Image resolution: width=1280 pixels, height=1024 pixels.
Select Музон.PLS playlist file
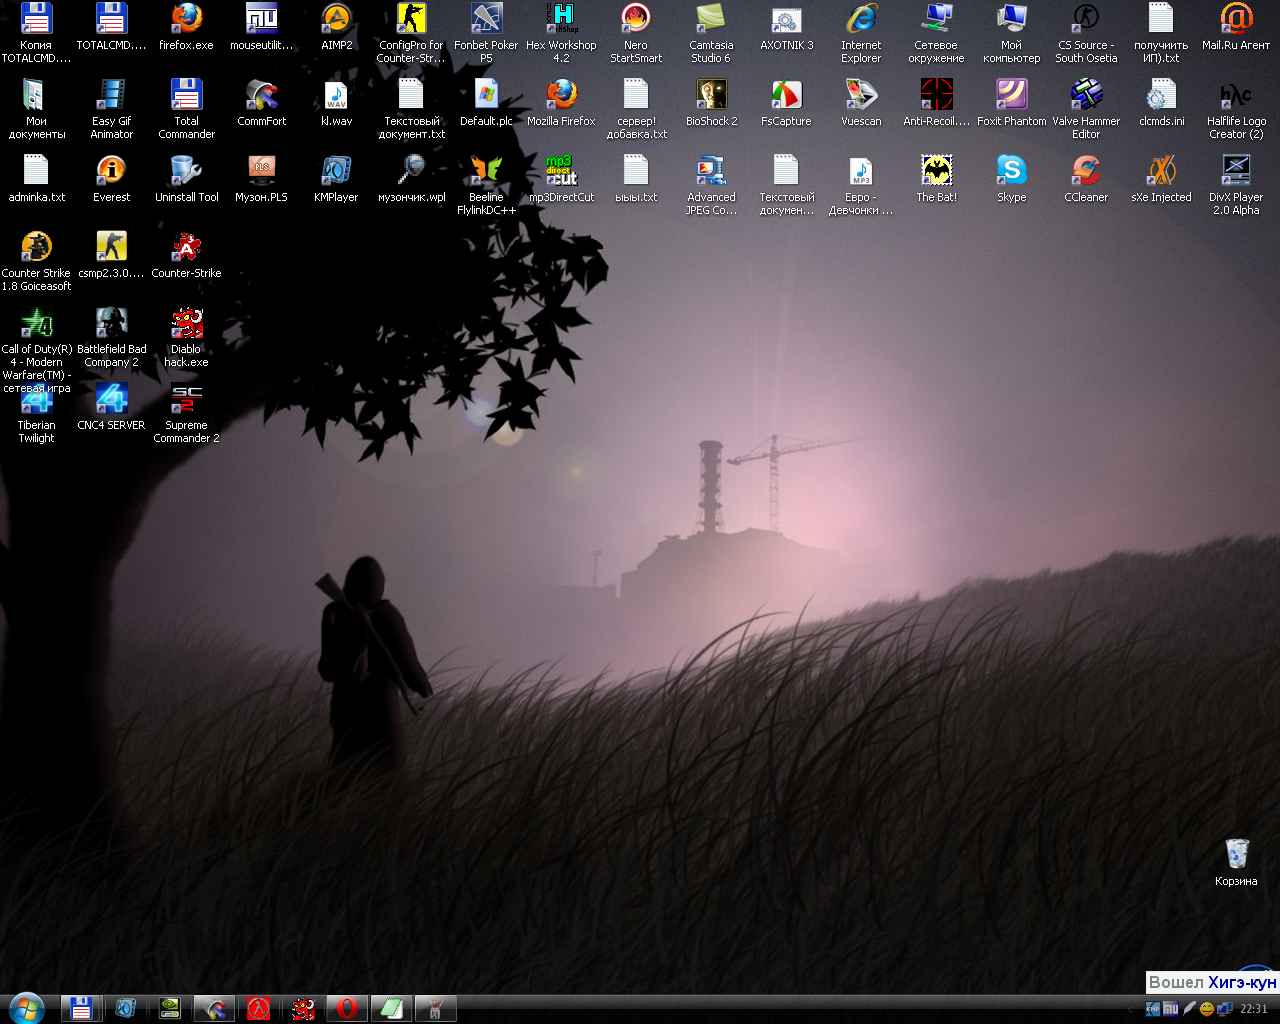[x=261, y=179]
